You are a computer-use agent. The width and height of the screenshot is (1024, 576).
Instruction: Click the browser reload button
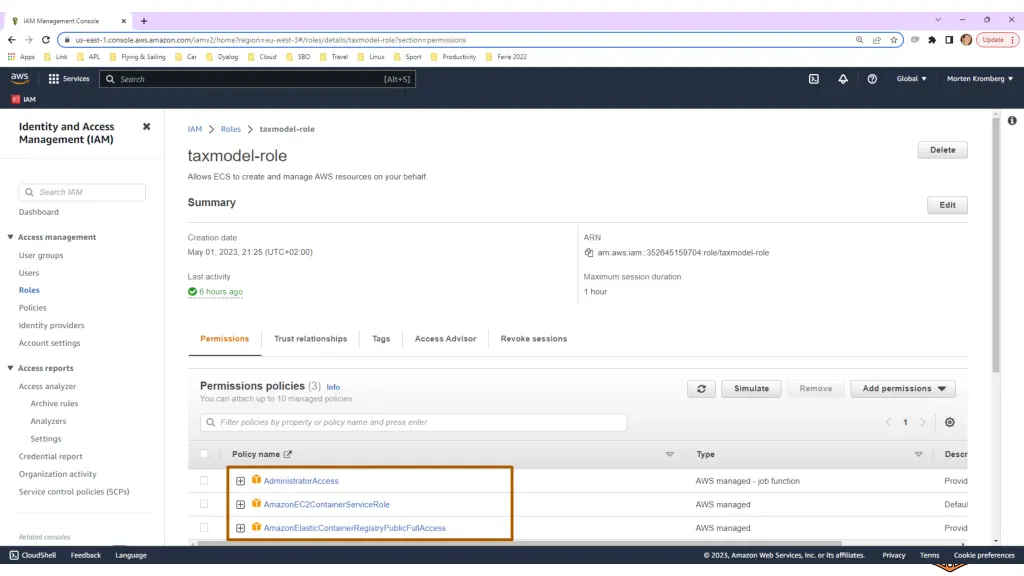[46, 40]
